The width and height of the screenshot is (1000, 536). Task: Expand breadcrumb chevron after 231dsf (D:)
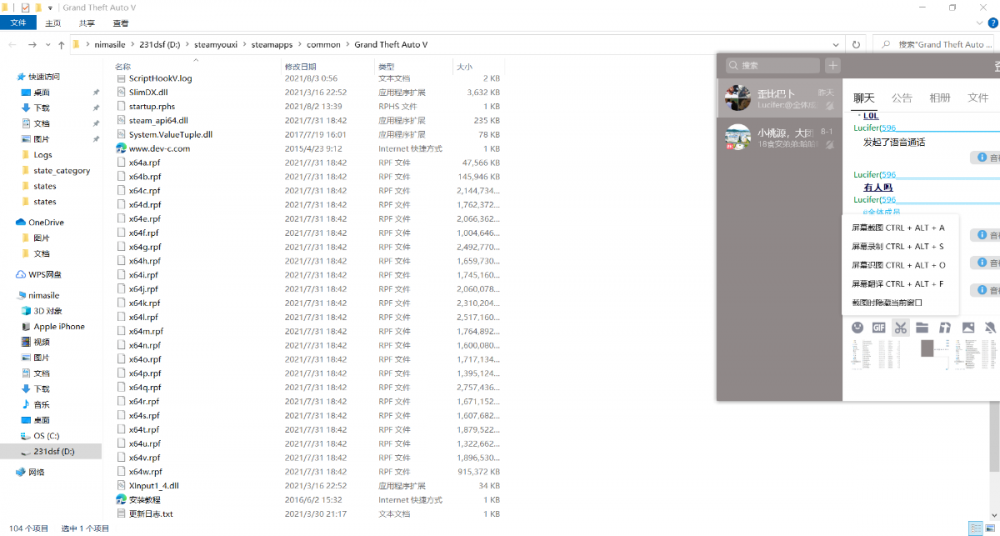tap(188, 45)
